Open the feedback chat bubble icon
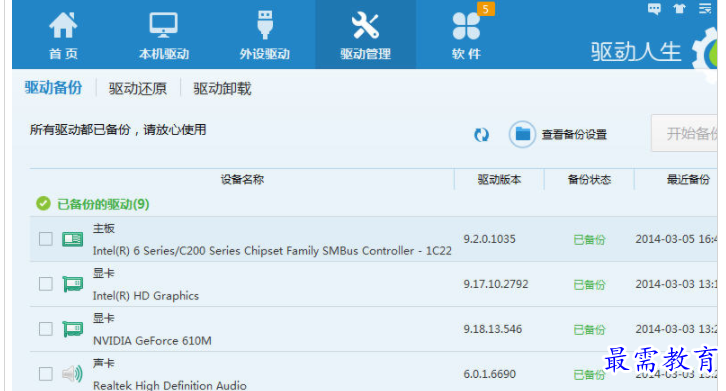 tap(654, 8)
